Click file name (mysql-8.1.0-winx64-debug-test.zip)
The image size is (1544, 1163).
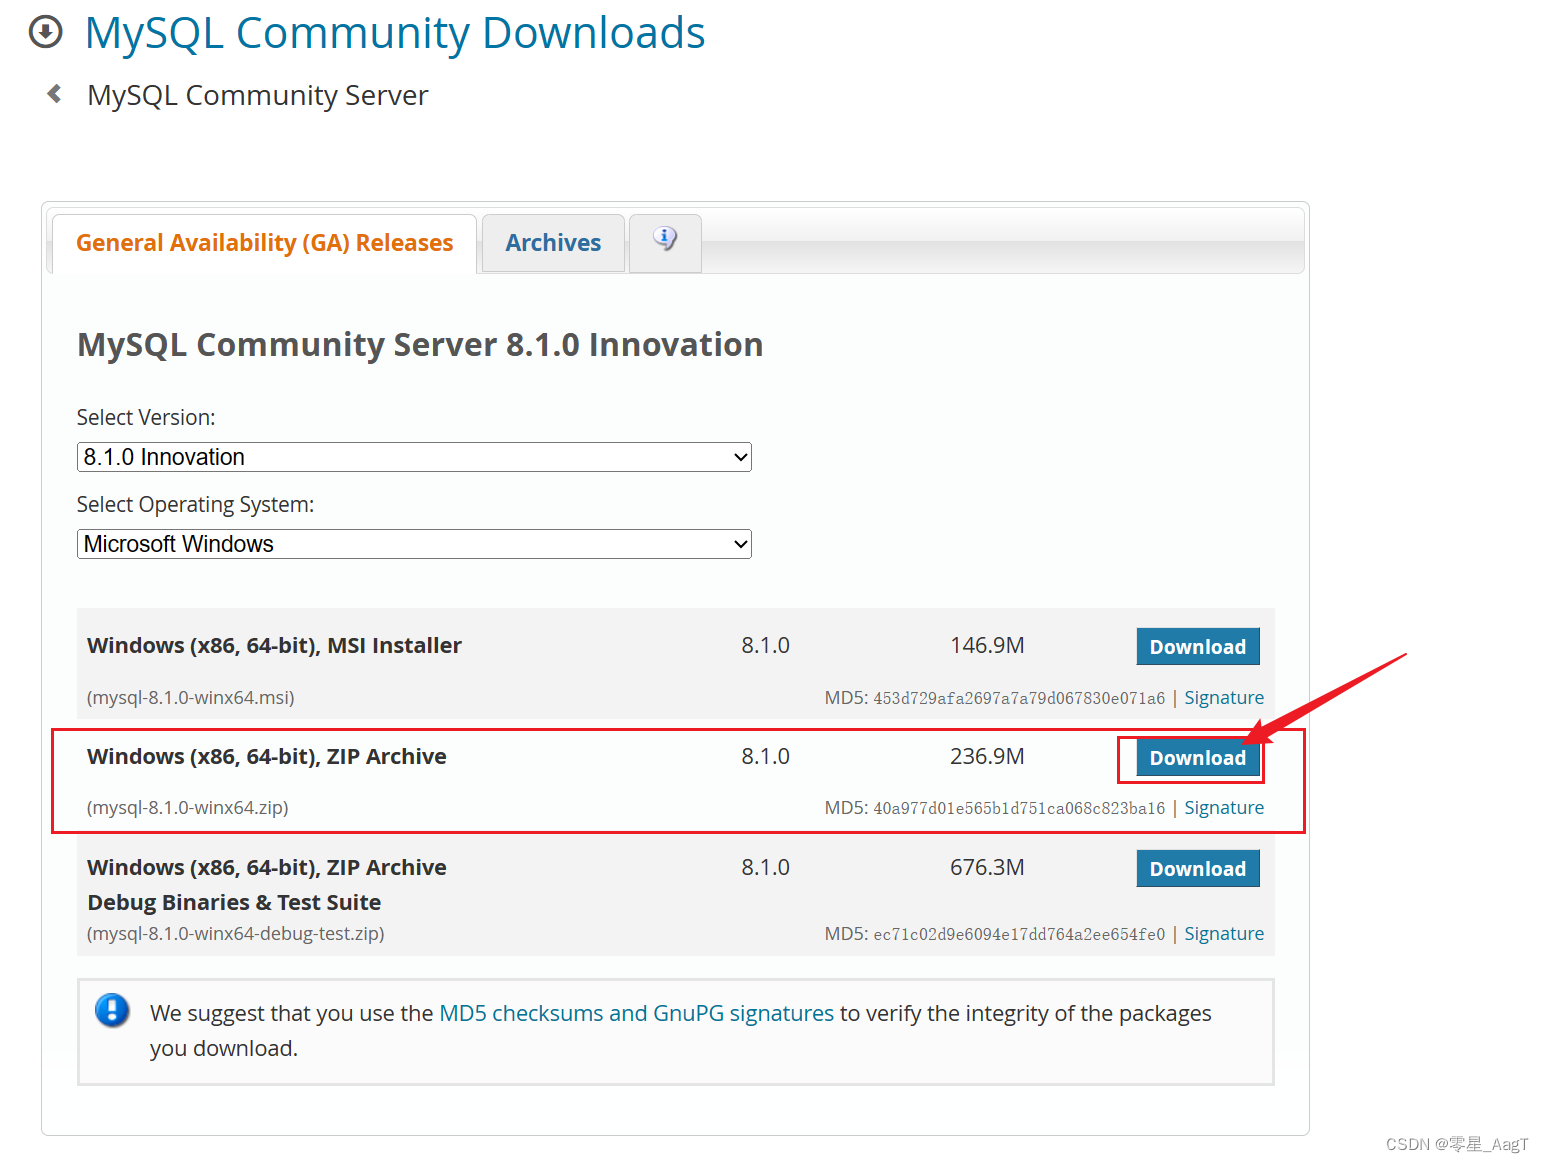pos(235,933)
